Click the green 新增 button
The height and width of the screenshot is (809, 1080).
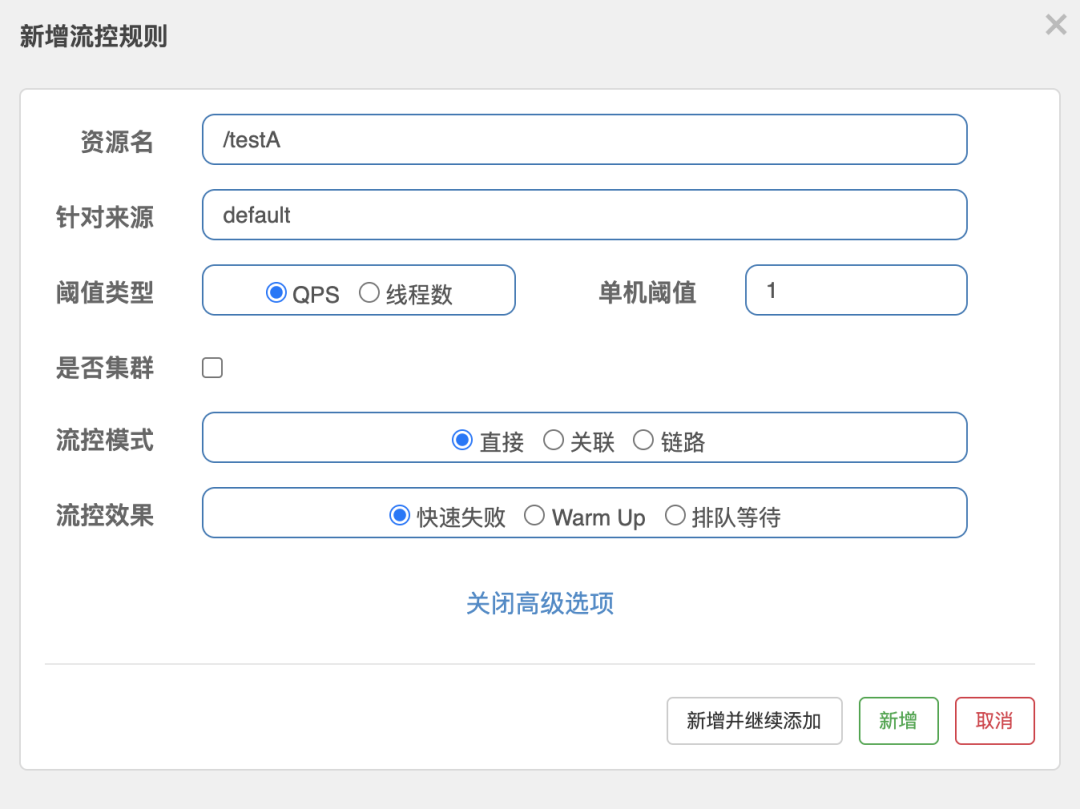click(x=898, y=721)
